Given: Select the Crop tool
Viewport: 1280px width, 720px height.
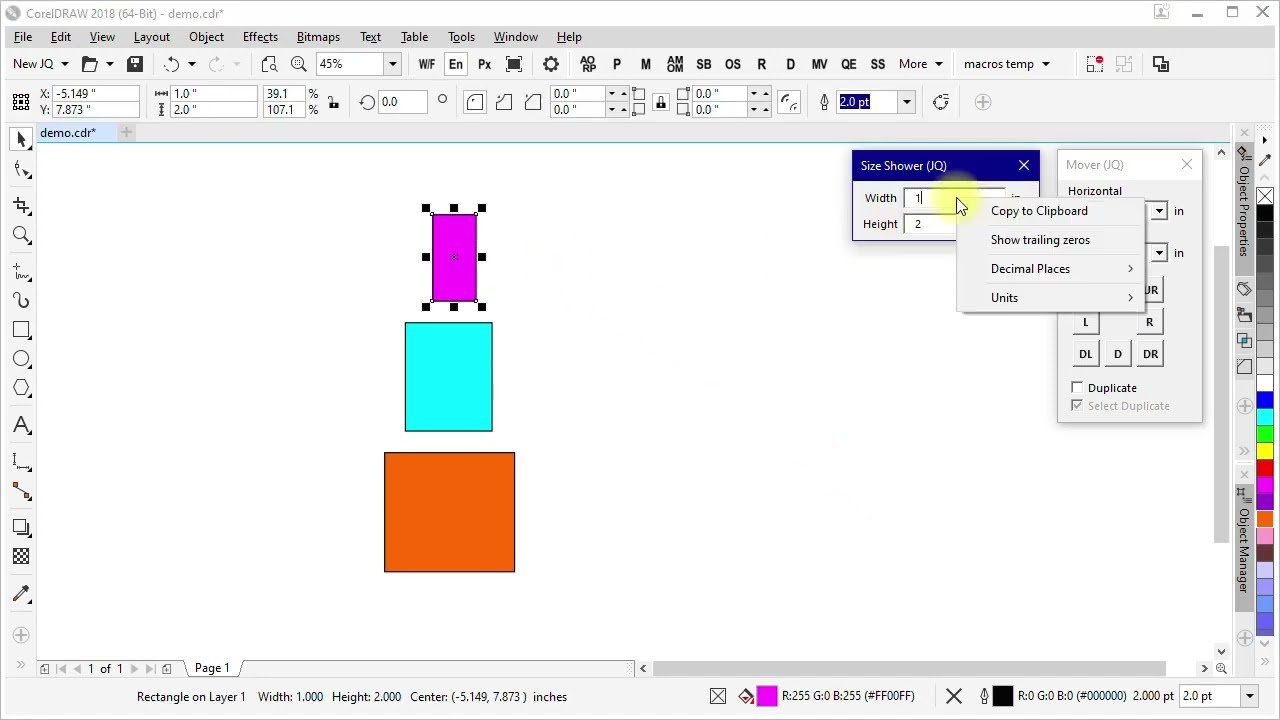Looking at the screenshot, I should 22,205.
